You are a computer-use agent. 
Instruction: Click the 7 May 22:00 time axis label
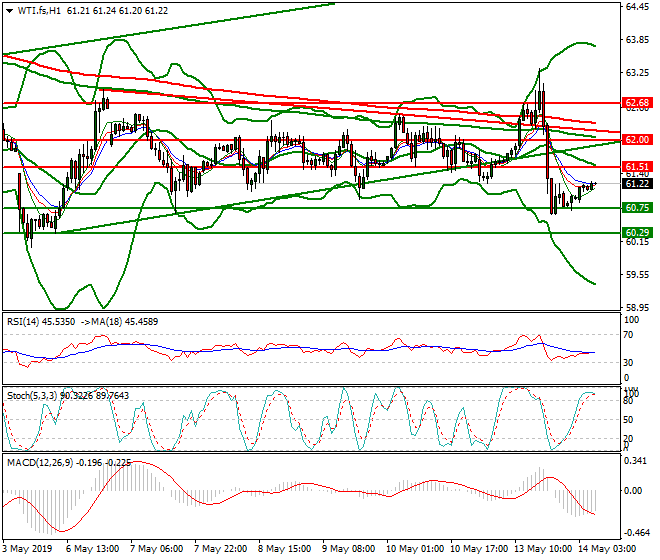221,549
